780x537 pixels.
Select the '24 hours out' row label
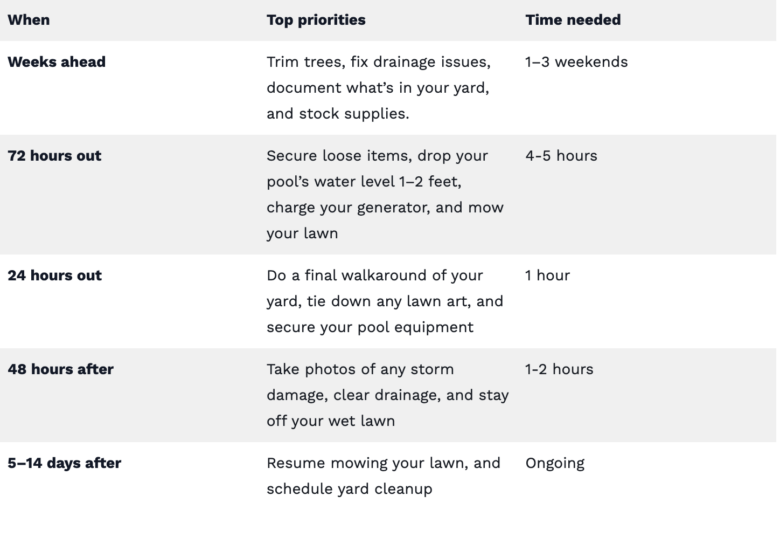55,275
